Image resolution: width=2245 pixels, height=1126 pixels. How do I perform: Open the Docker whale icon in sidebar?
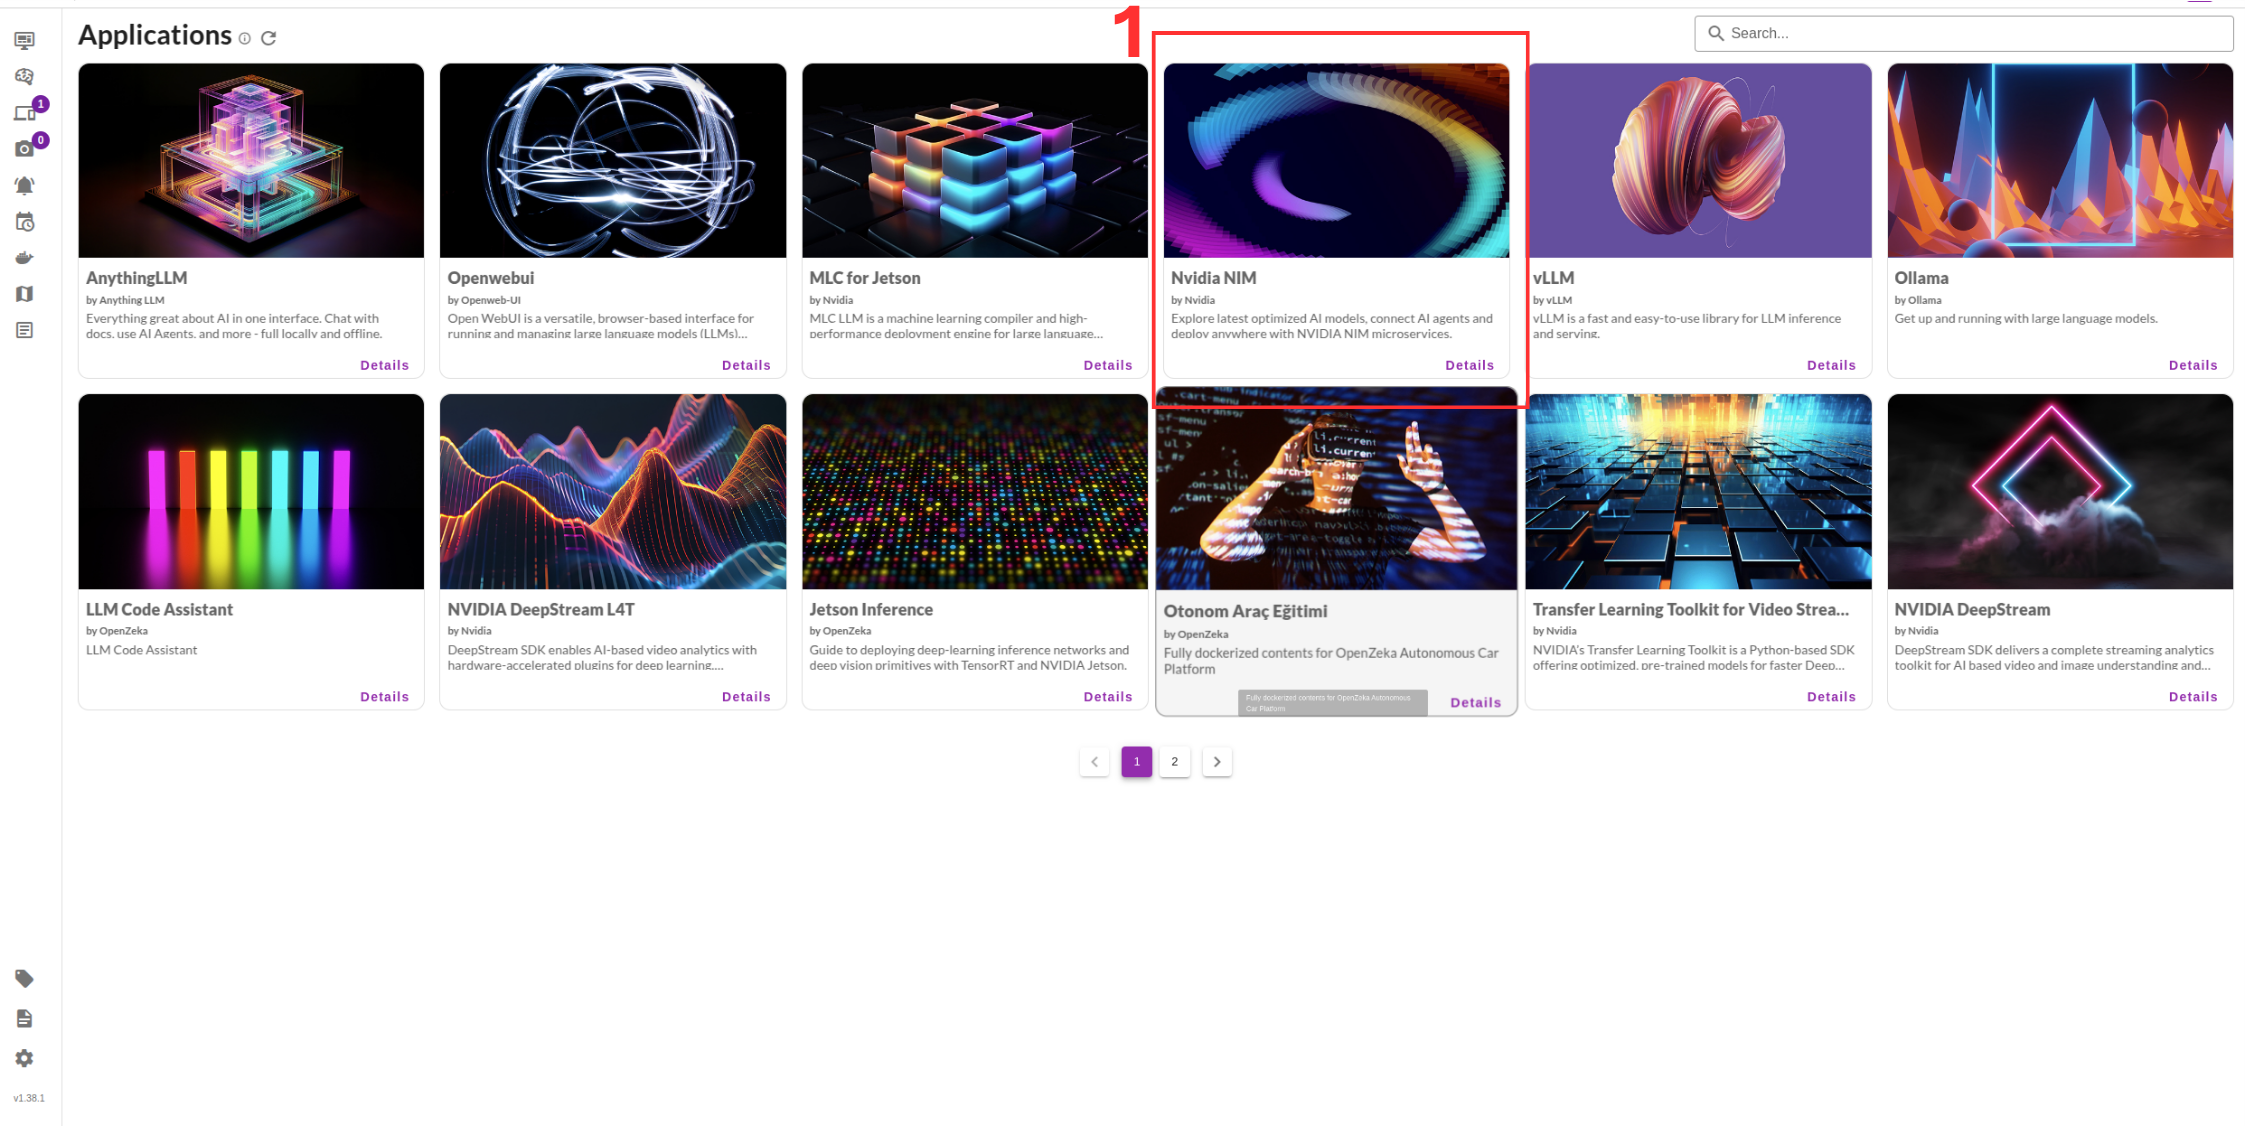click(24, 258)
